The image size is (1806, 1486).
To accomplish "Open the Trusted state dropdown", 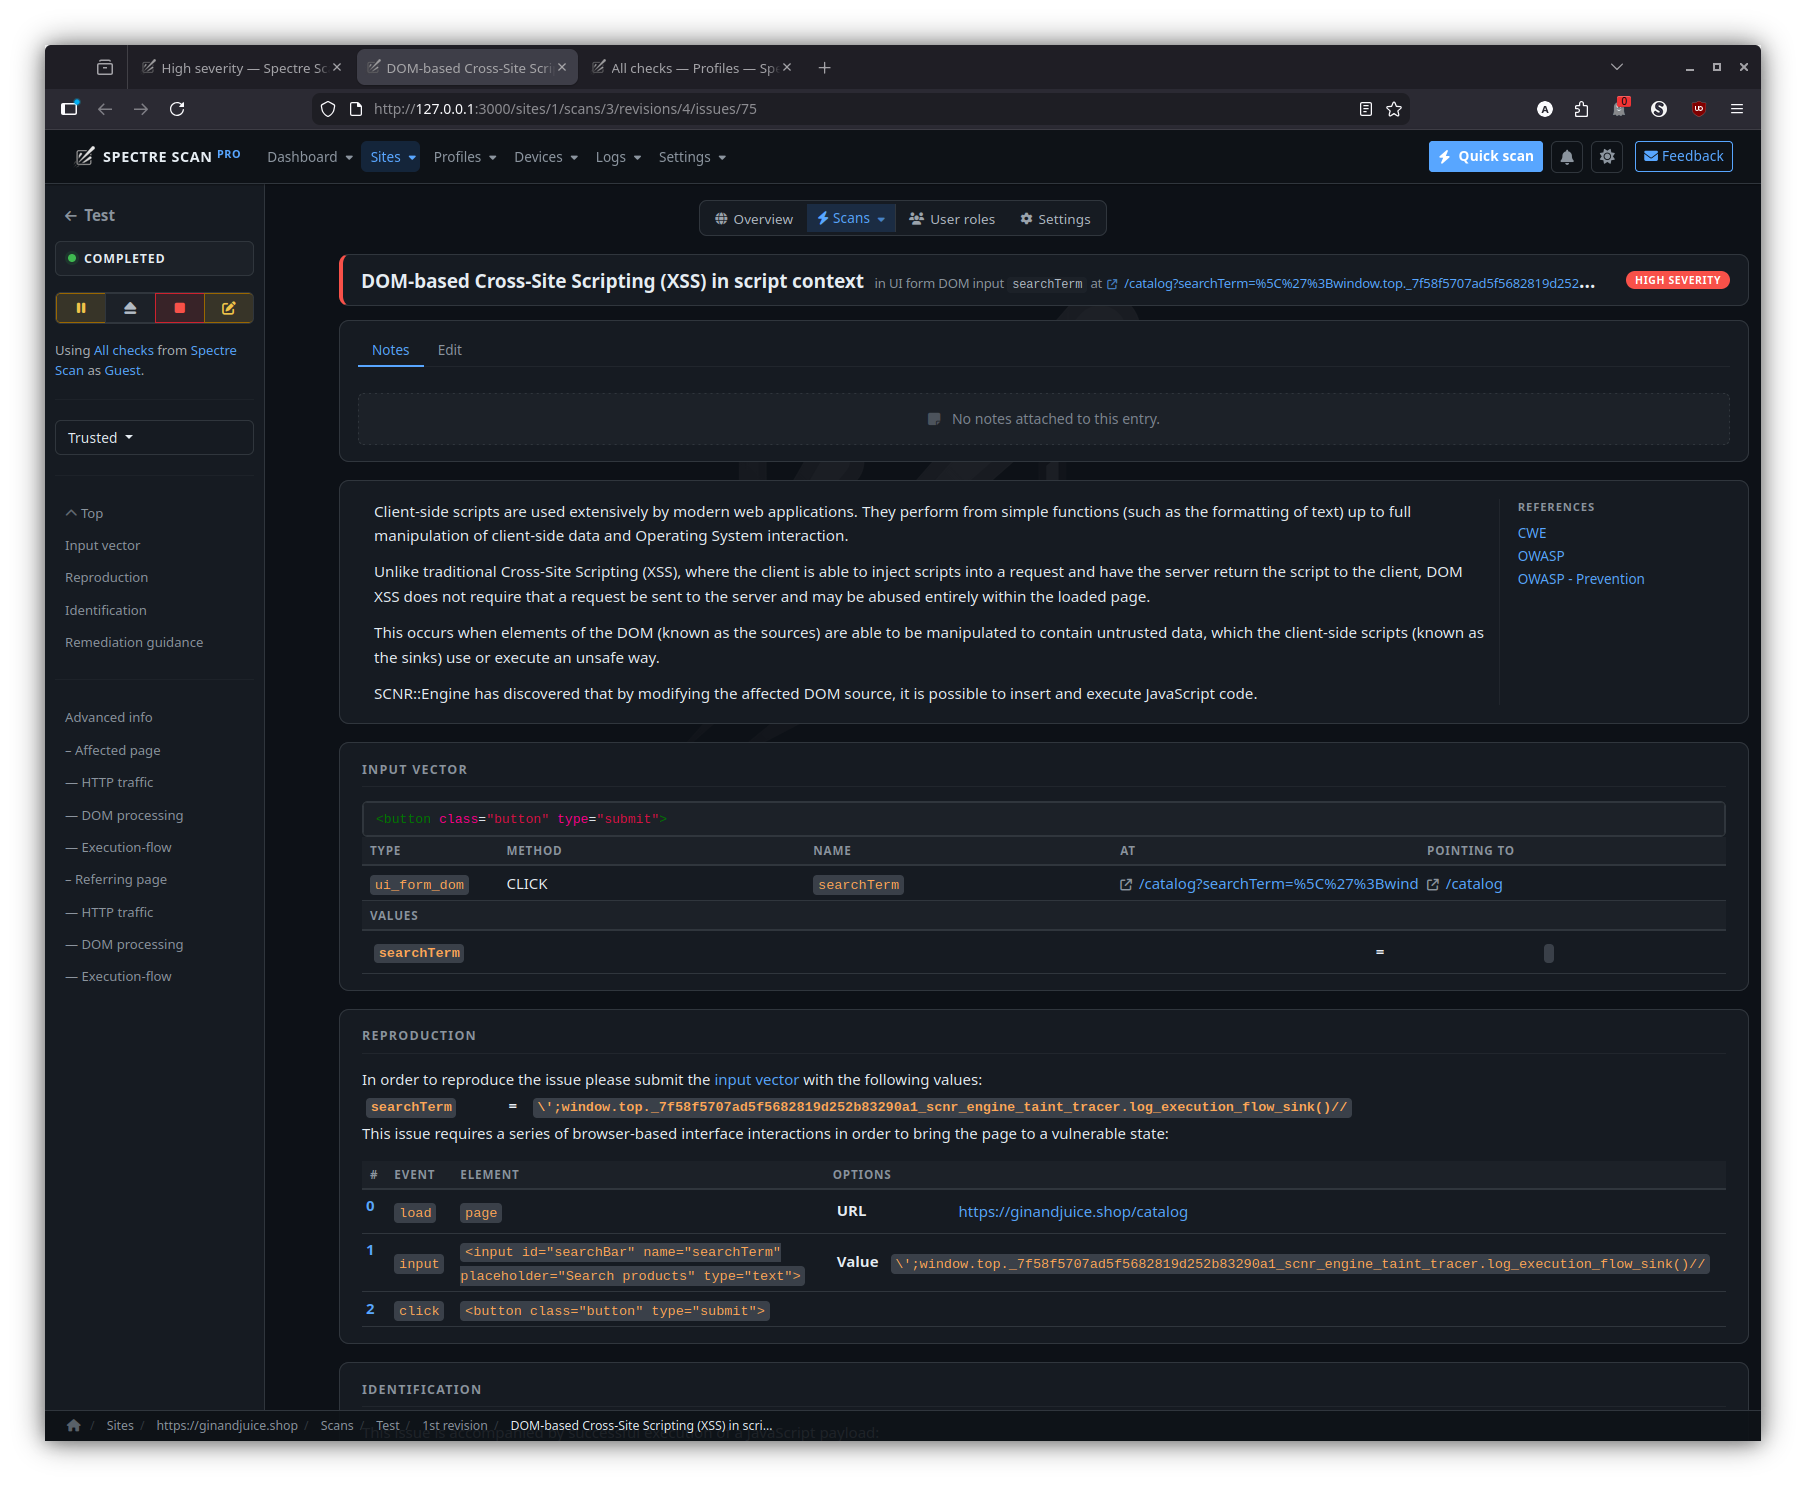I will tap(154, 438).
